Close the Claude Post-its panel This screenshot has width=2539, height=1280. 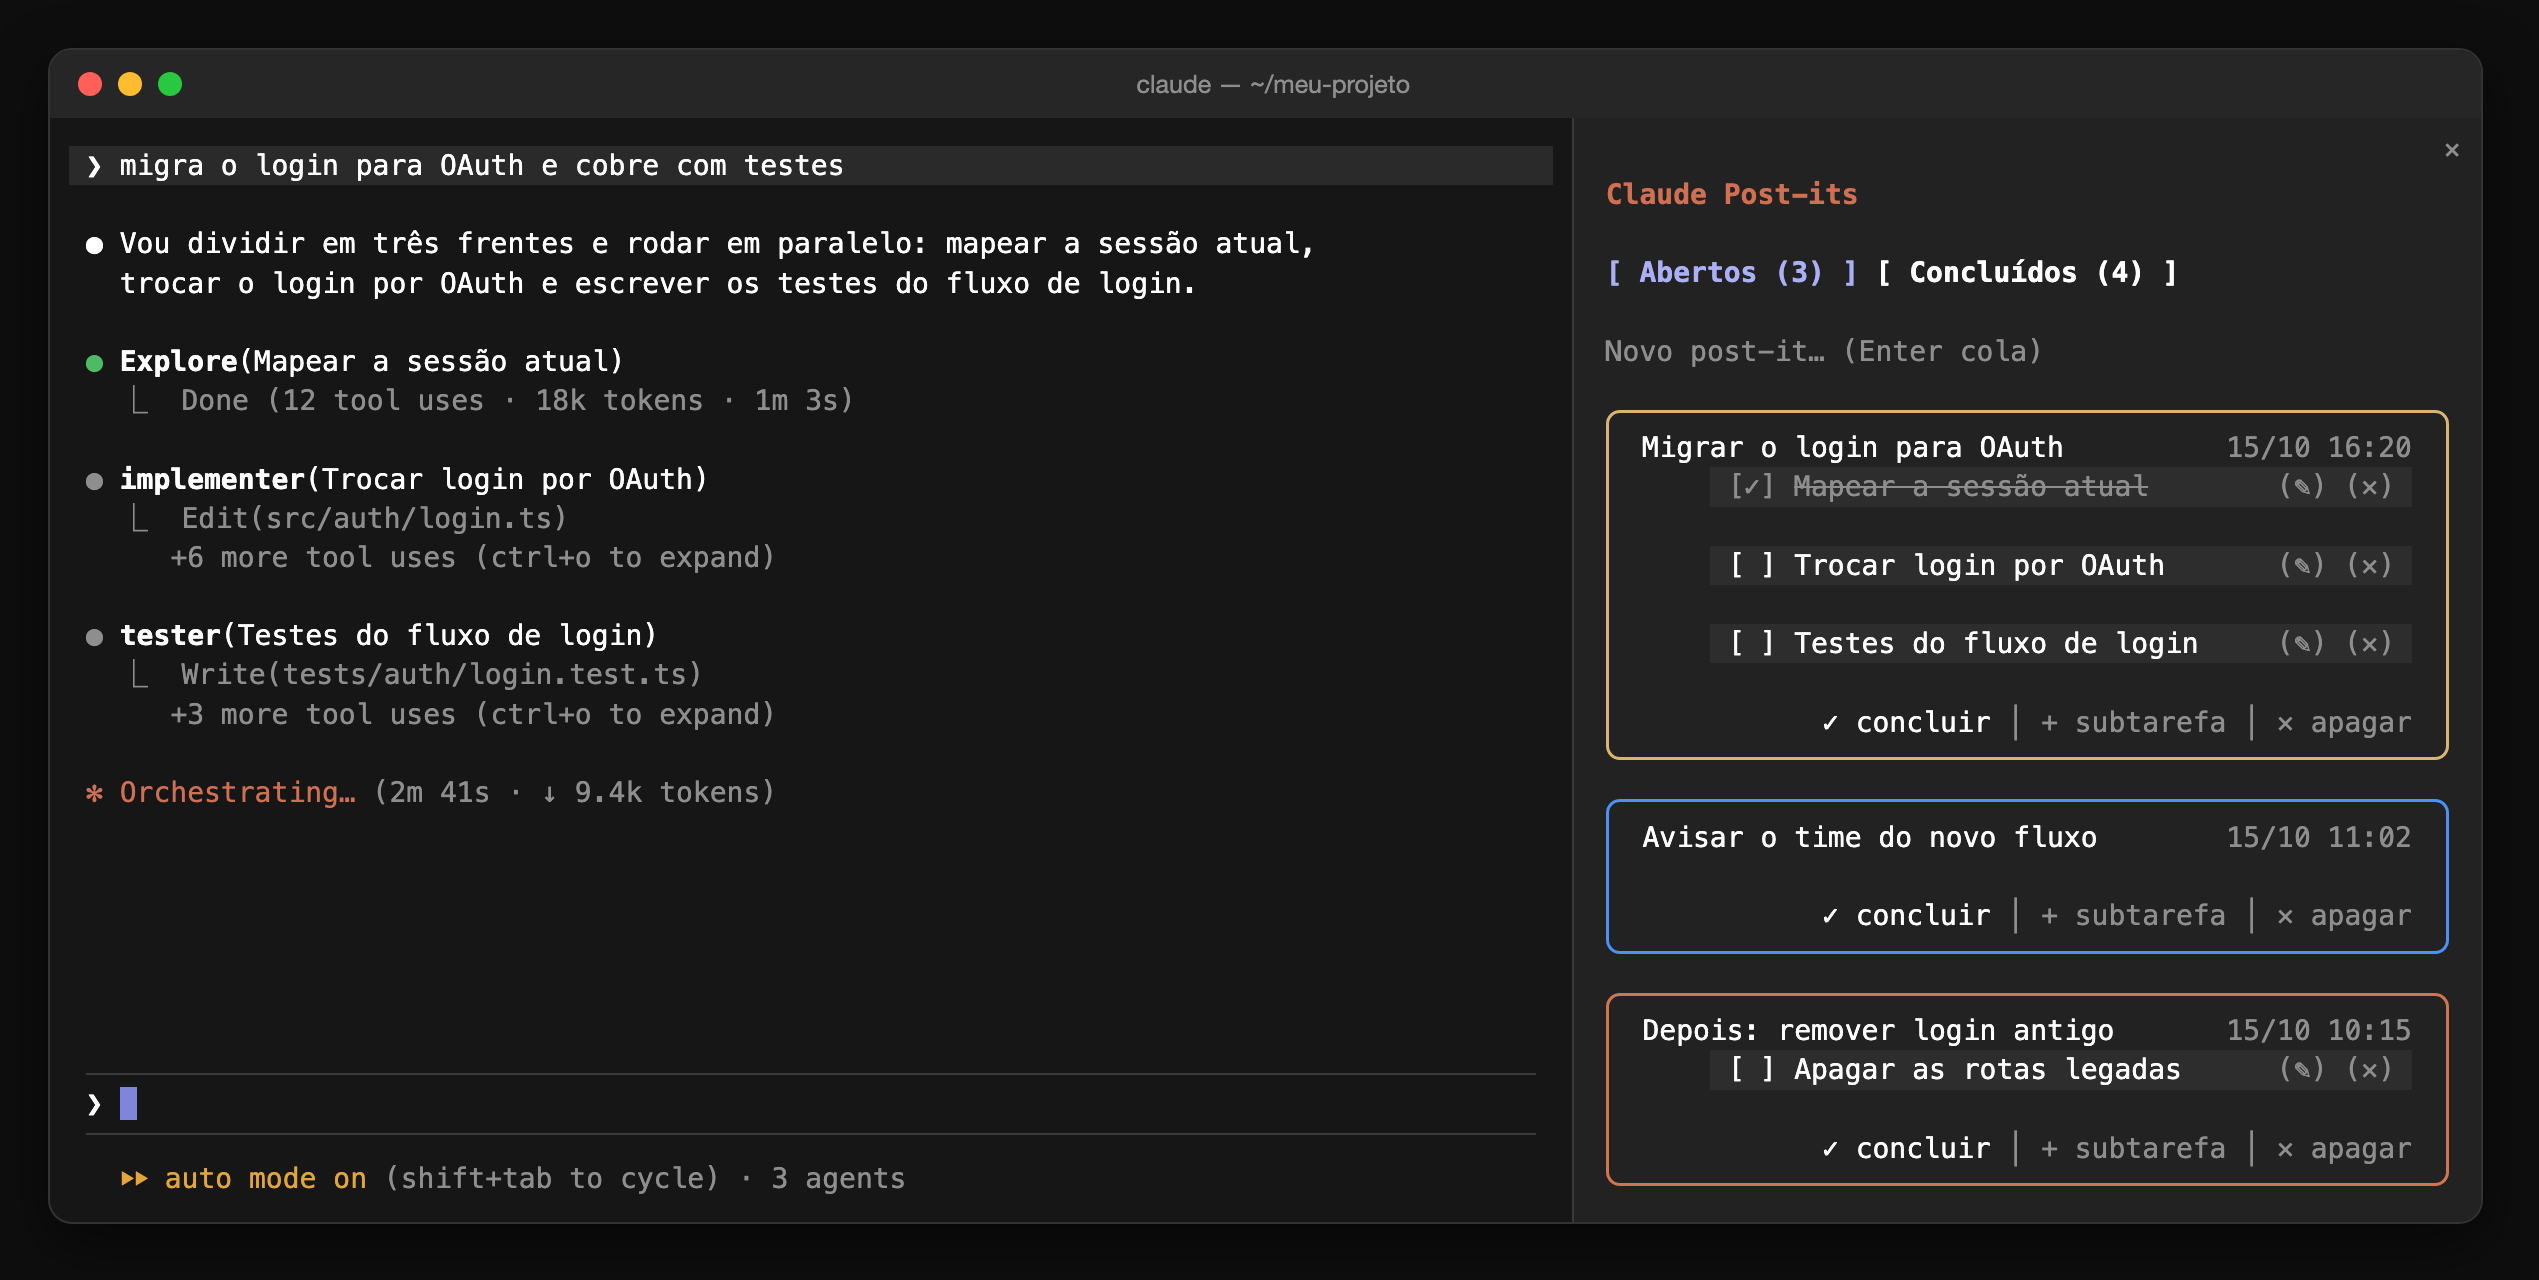(2451, 150)
